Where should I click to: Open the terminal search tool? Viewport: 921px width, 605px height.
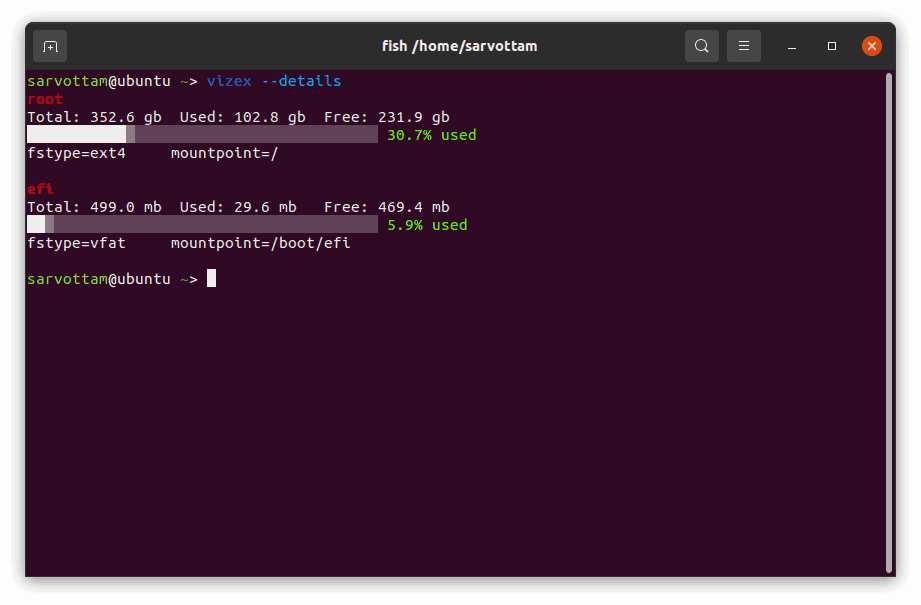point(701,46)
